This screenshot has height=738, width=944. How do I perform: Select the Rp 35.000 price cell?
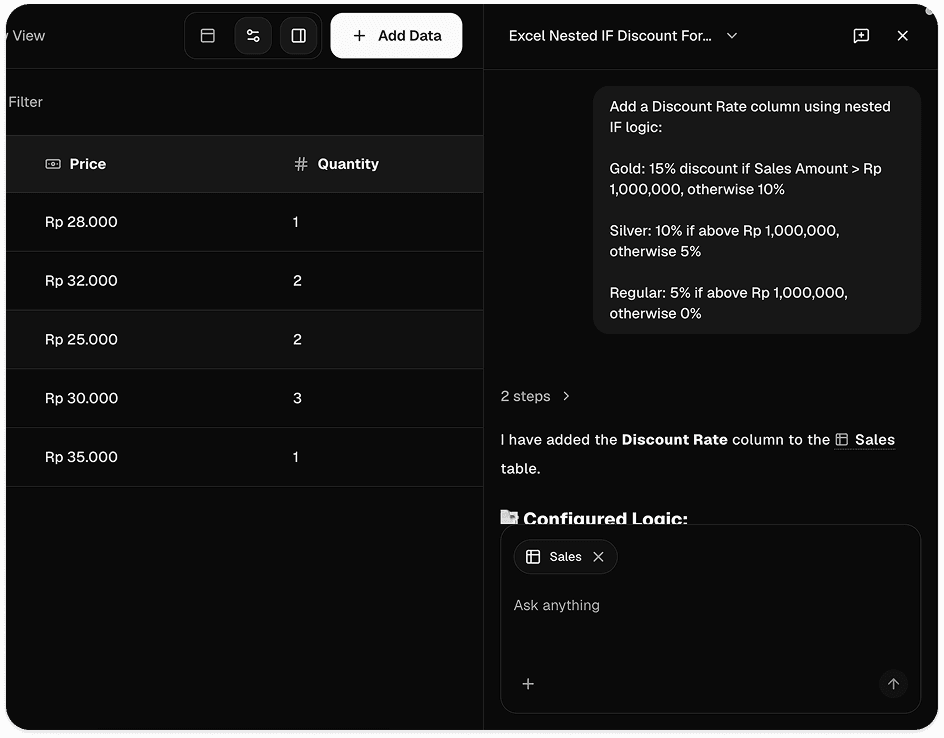tap(81, 457)
